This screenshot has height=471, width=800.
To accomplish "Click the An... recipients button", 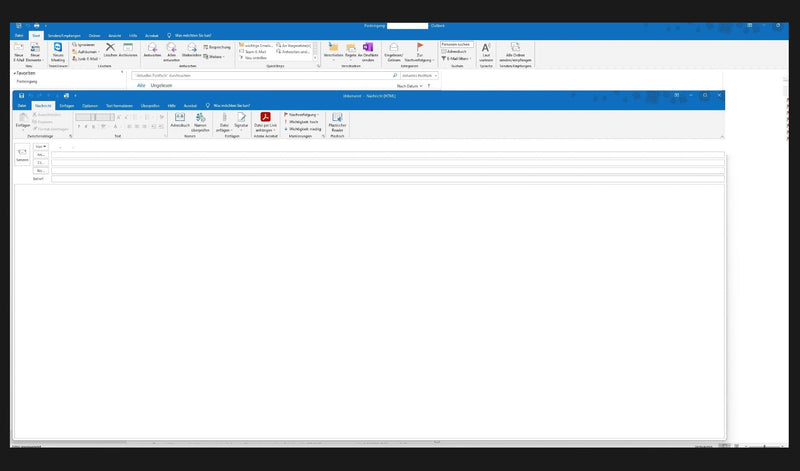I will pyautogui.click(x=41, y=155).
